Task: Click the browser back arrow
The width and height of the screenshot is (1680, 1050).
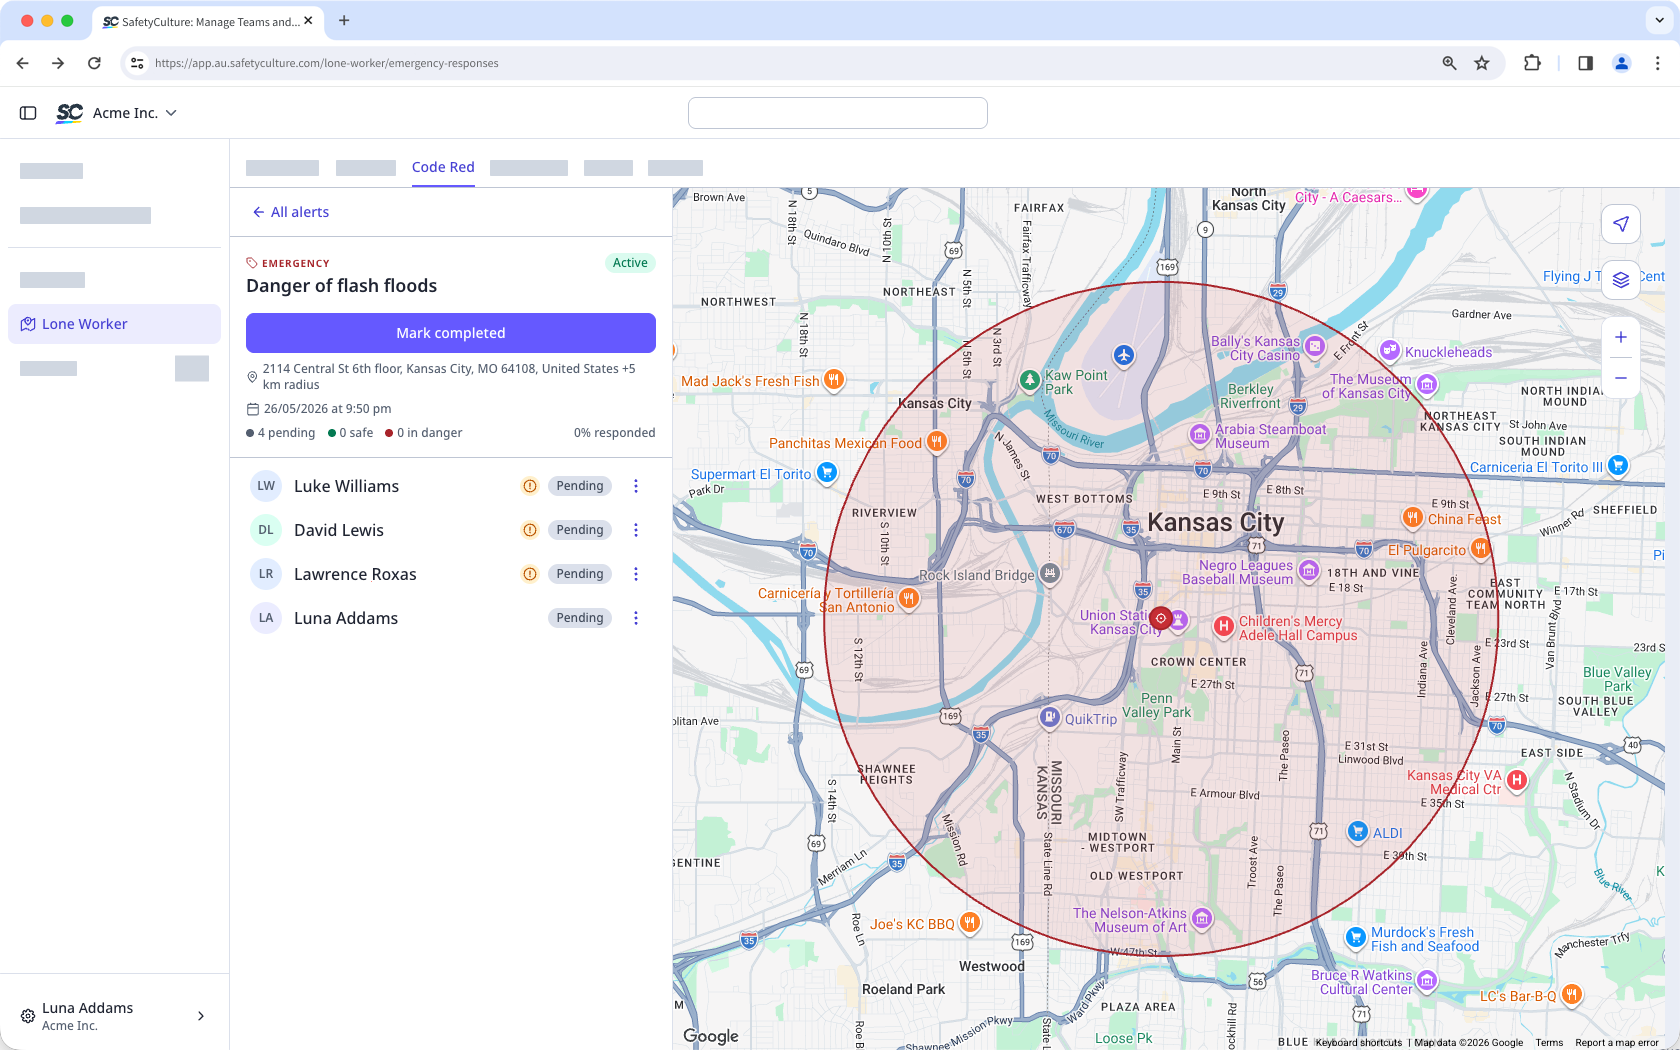Action: coord(23,63)
